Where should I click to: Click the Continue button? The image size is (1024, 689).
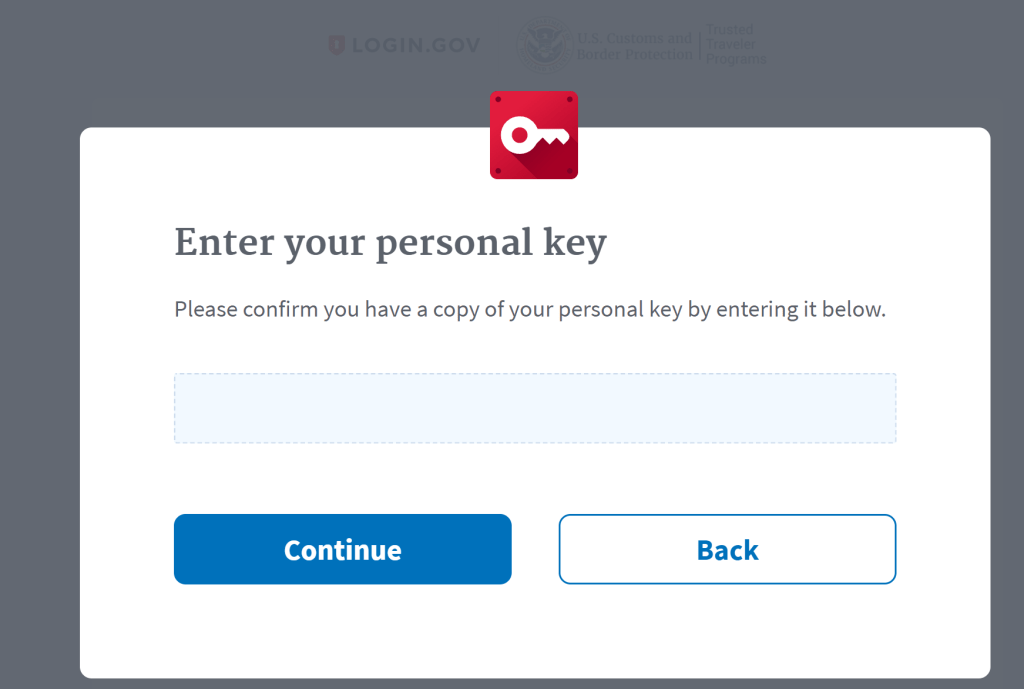tap(342, 549)
